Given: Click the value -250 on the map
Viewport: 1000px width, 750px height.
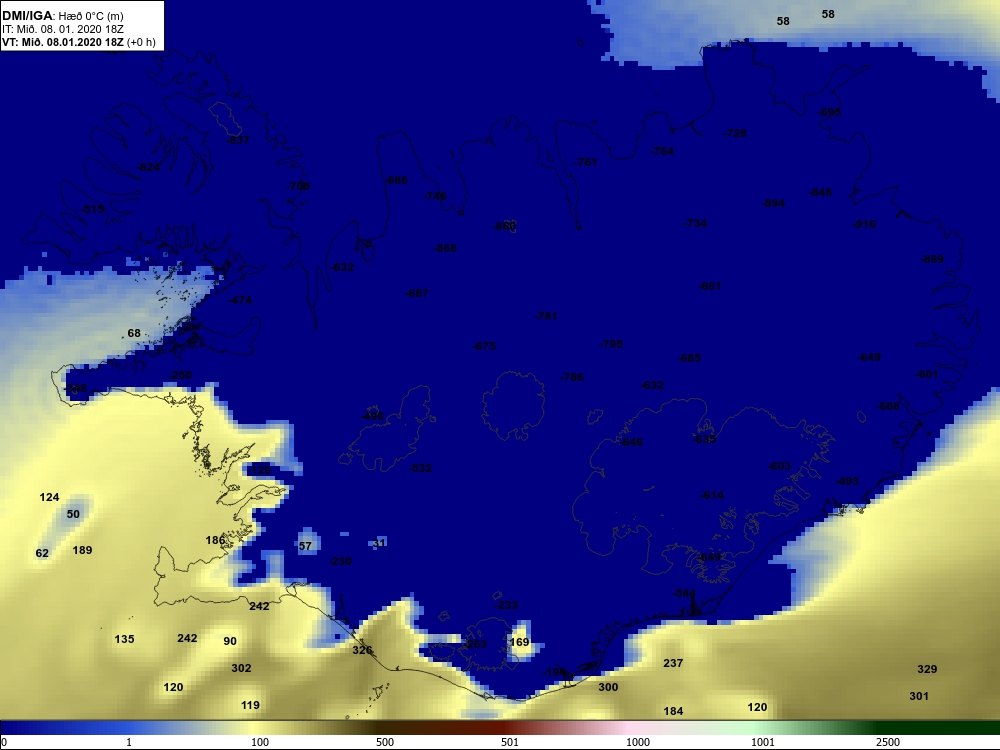Looking at the screenshot, I should 180,375.
